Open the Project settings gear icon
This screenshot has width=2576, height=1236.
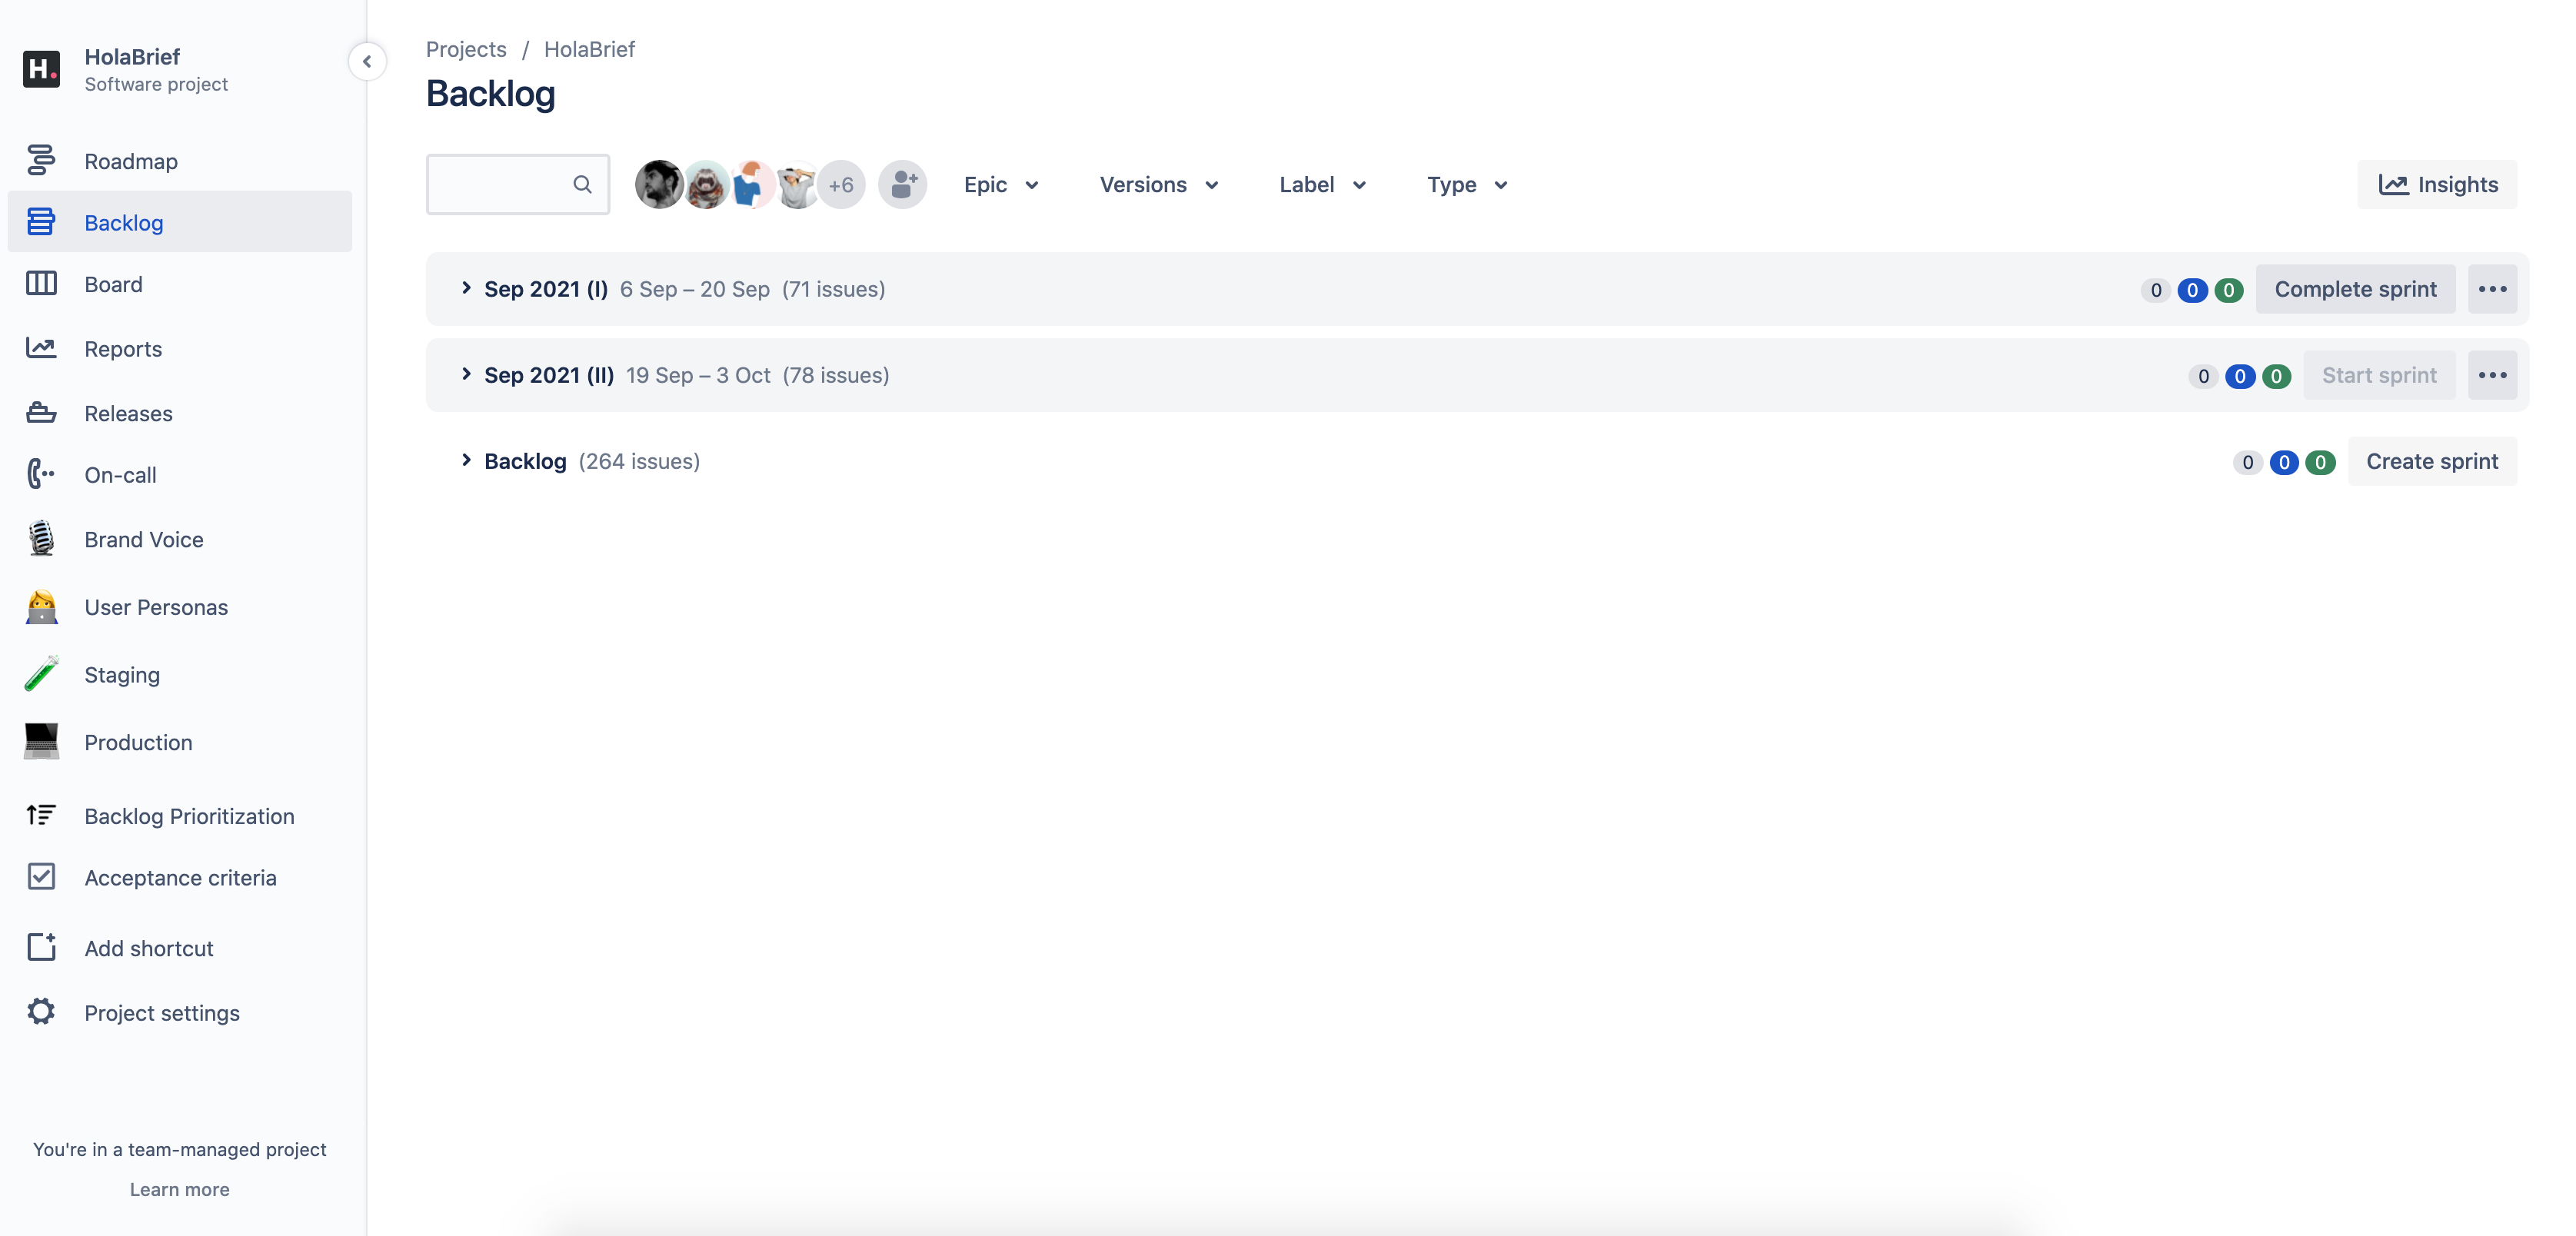pos(41,1011)
